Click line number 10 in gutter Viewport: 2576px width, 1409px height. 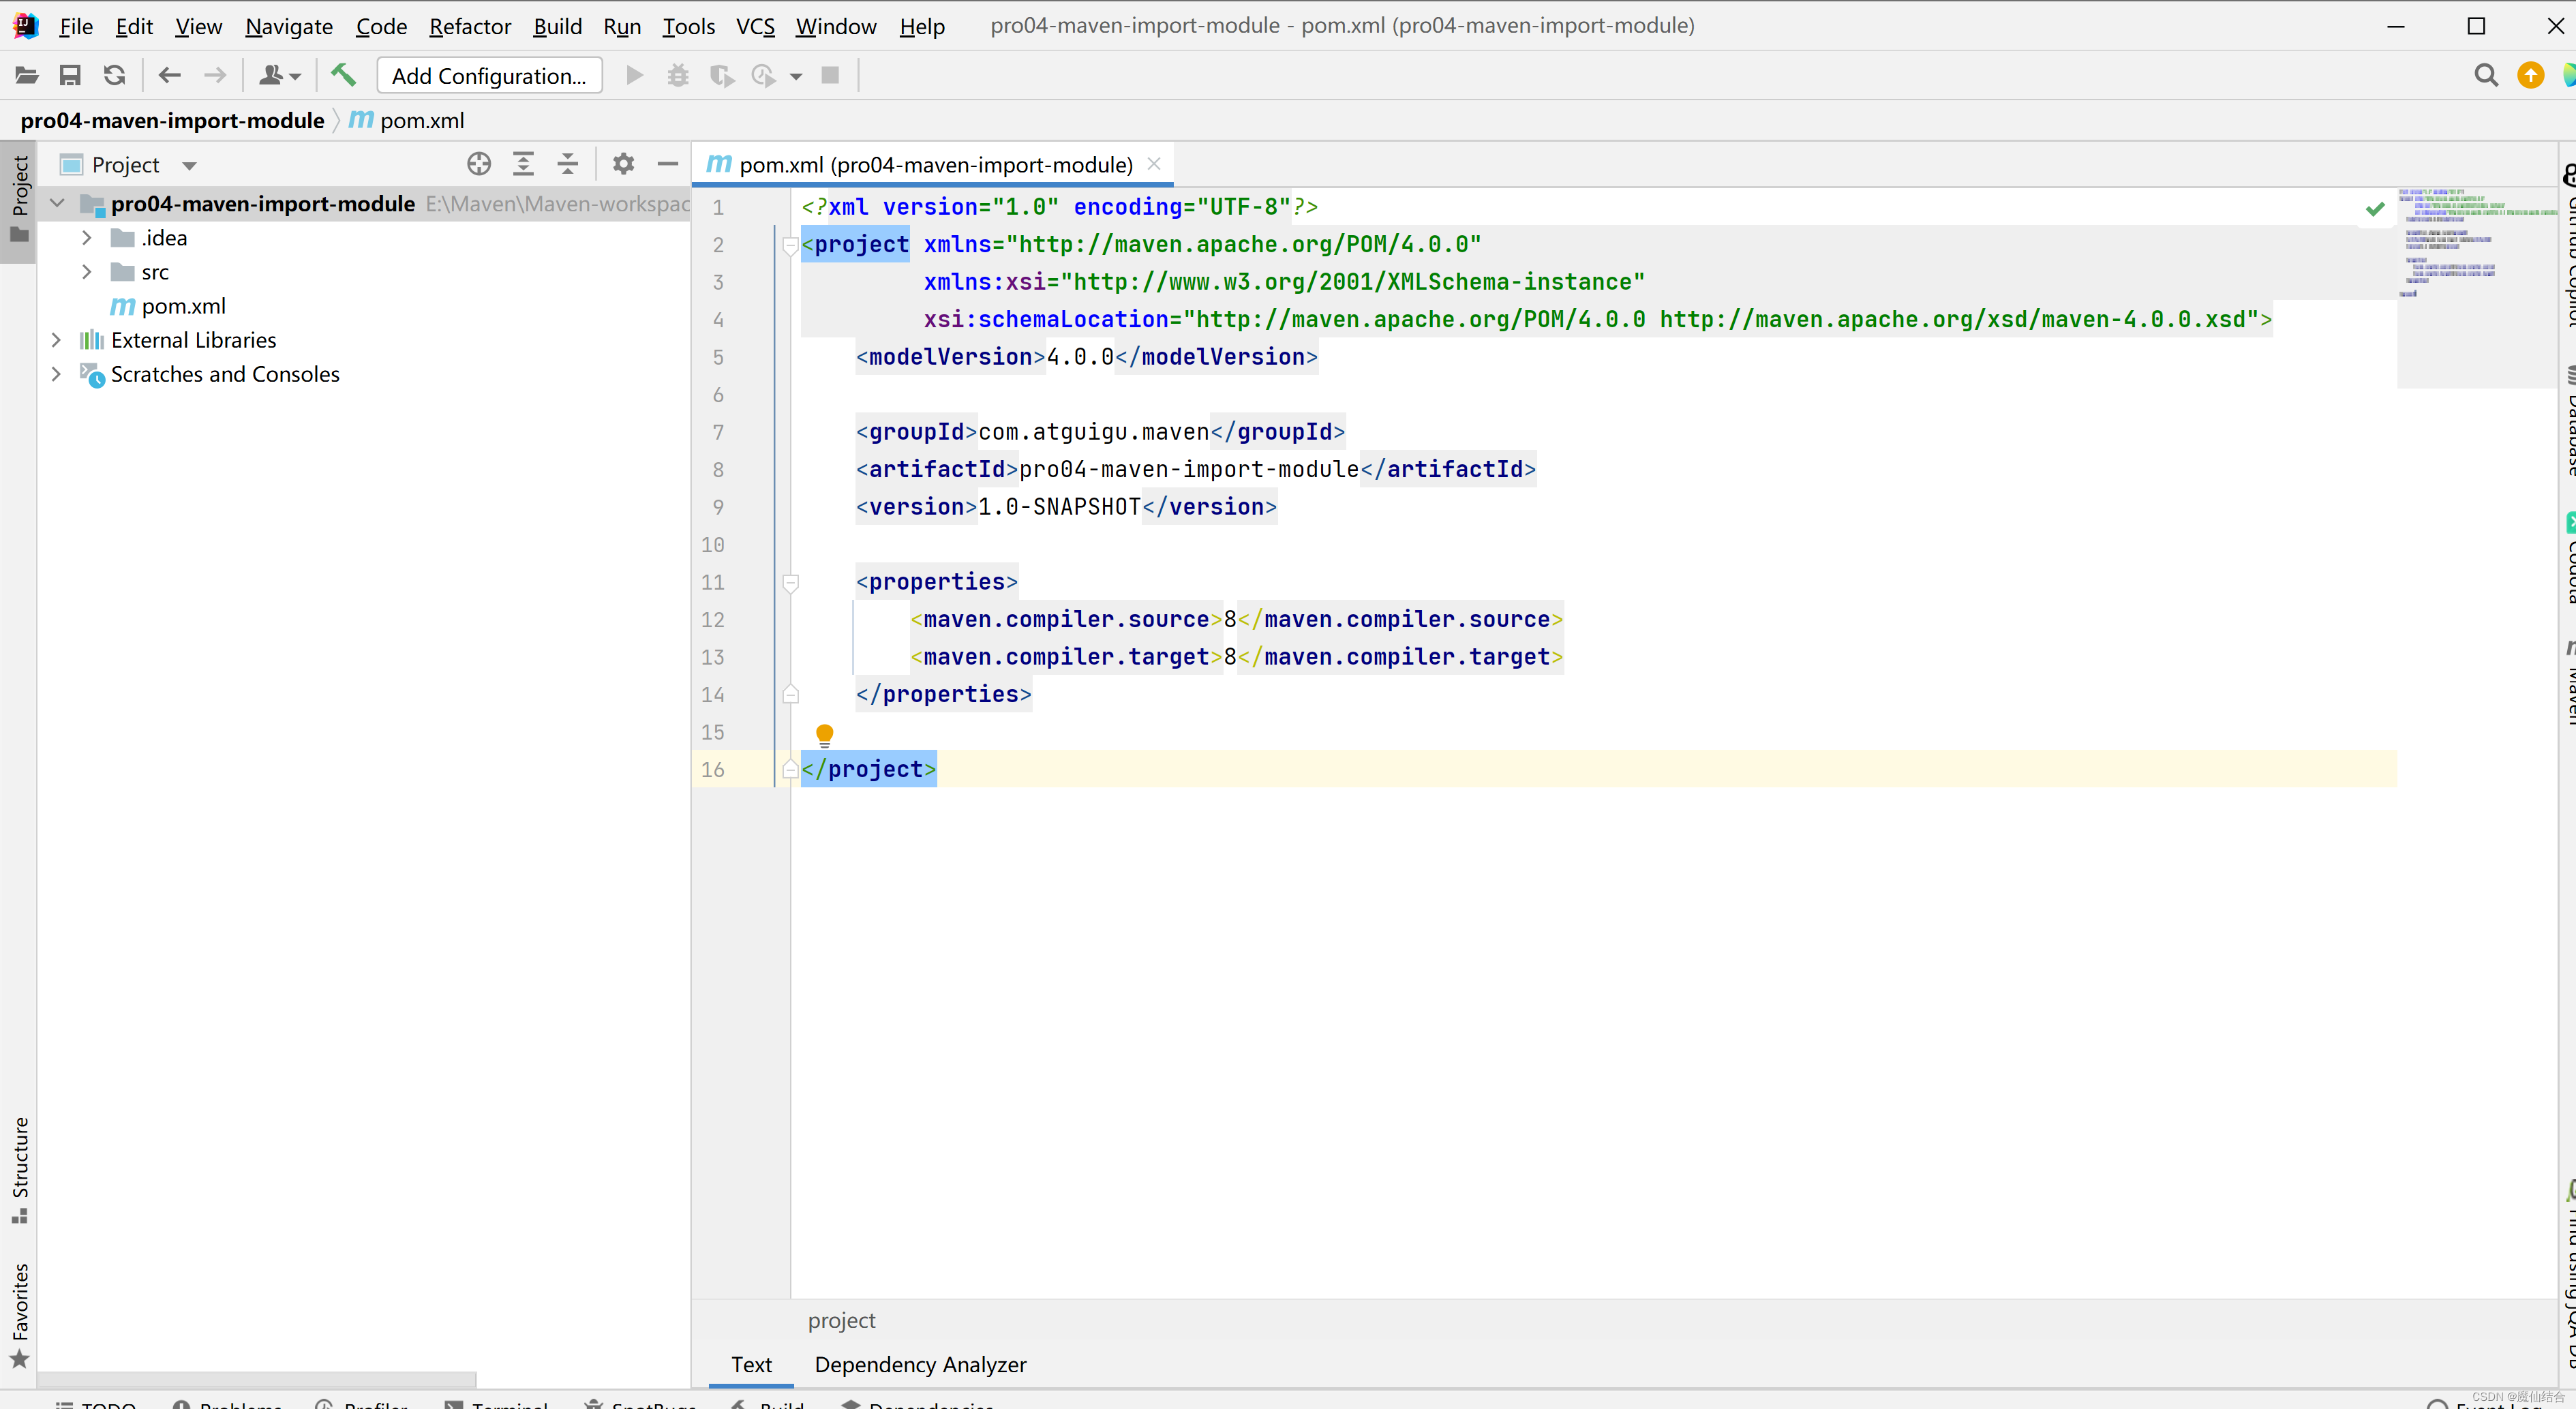tap(712, 545)
